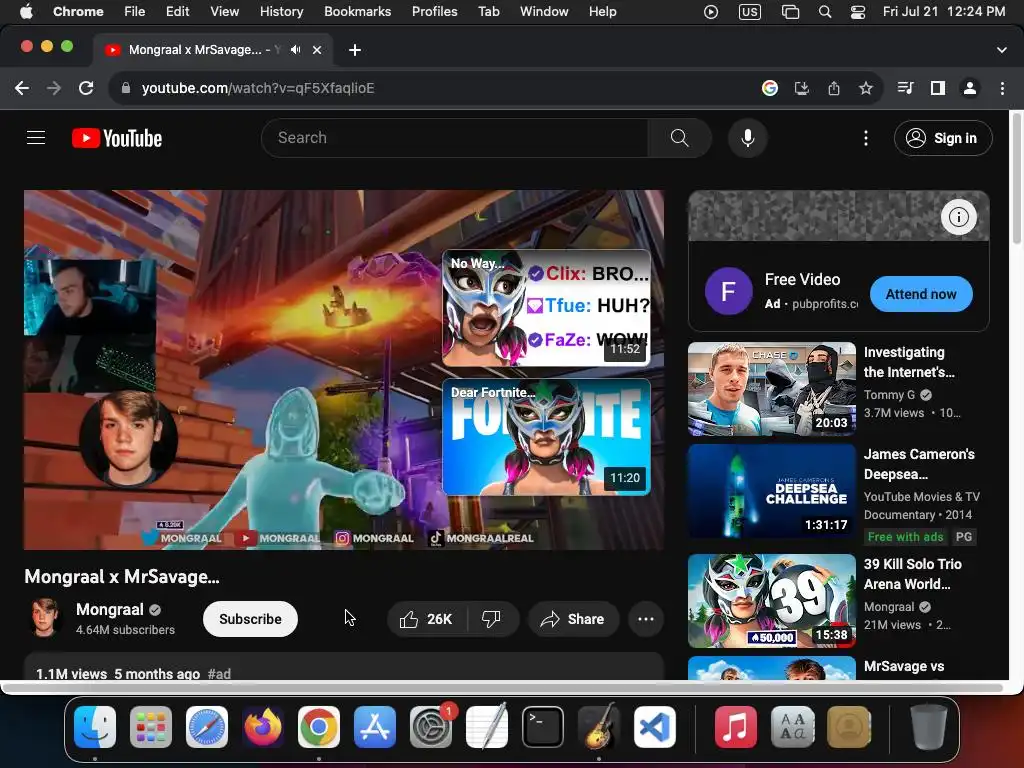Open Terminal from the Dock

pyautogui.click(x=543, y=727)
